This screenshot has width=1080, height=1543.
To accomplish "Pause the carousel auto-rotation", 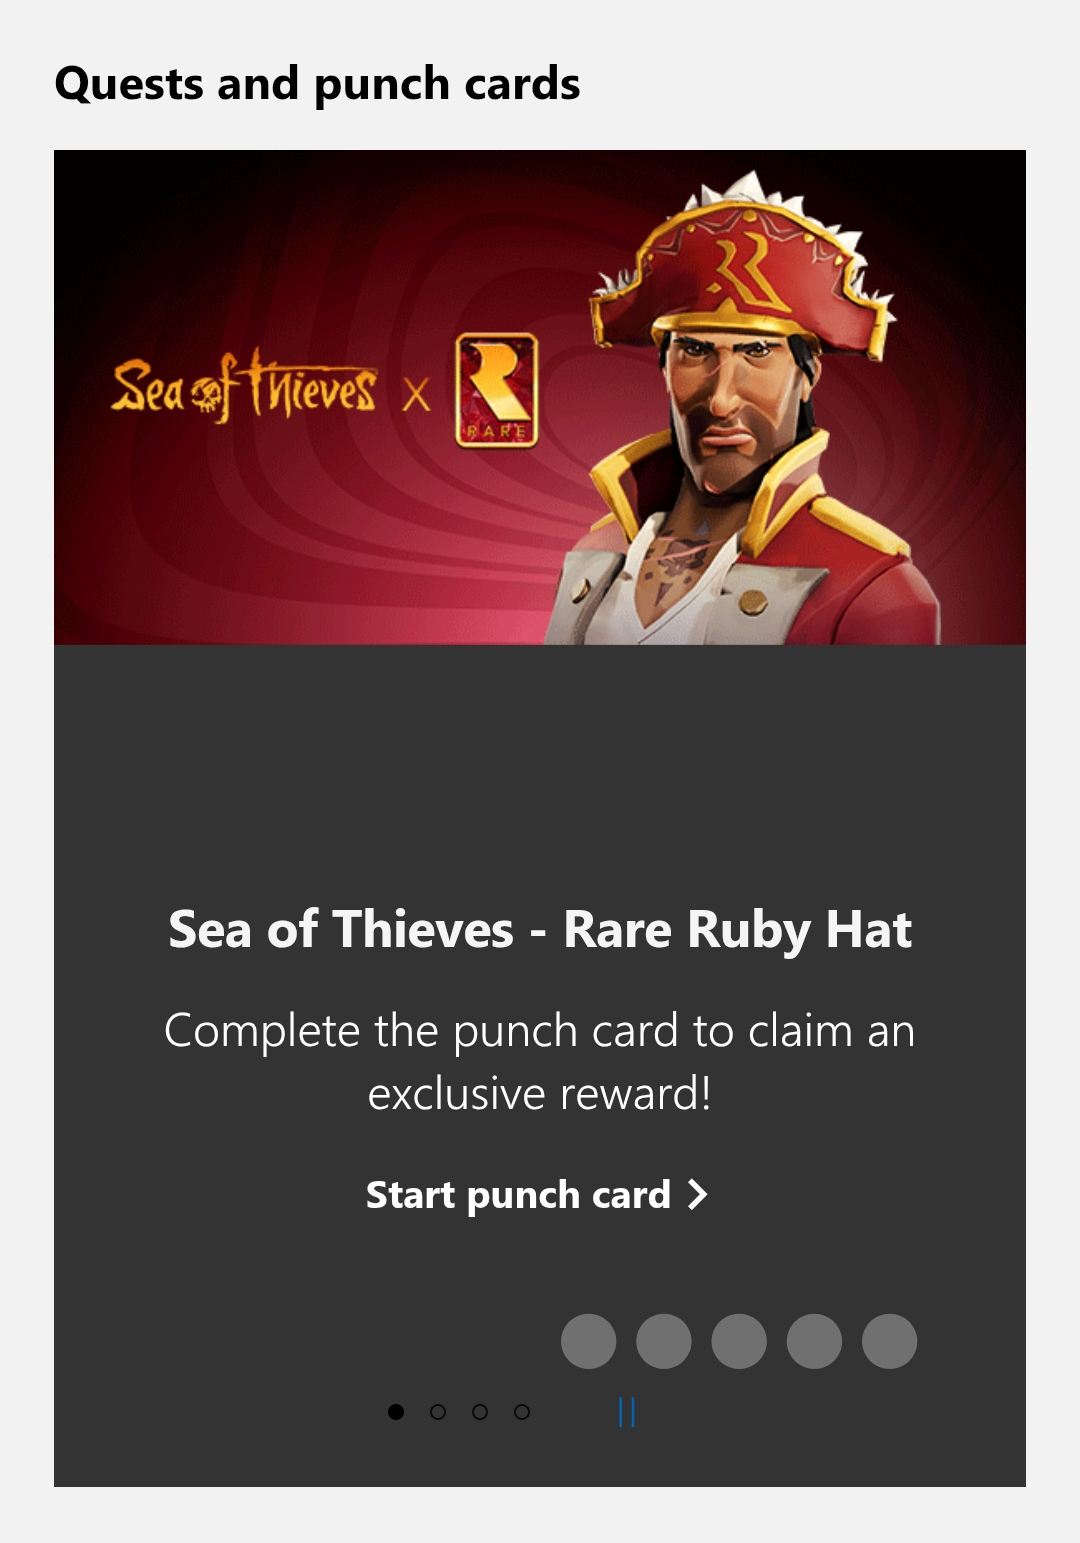I will pos(627,1412).
